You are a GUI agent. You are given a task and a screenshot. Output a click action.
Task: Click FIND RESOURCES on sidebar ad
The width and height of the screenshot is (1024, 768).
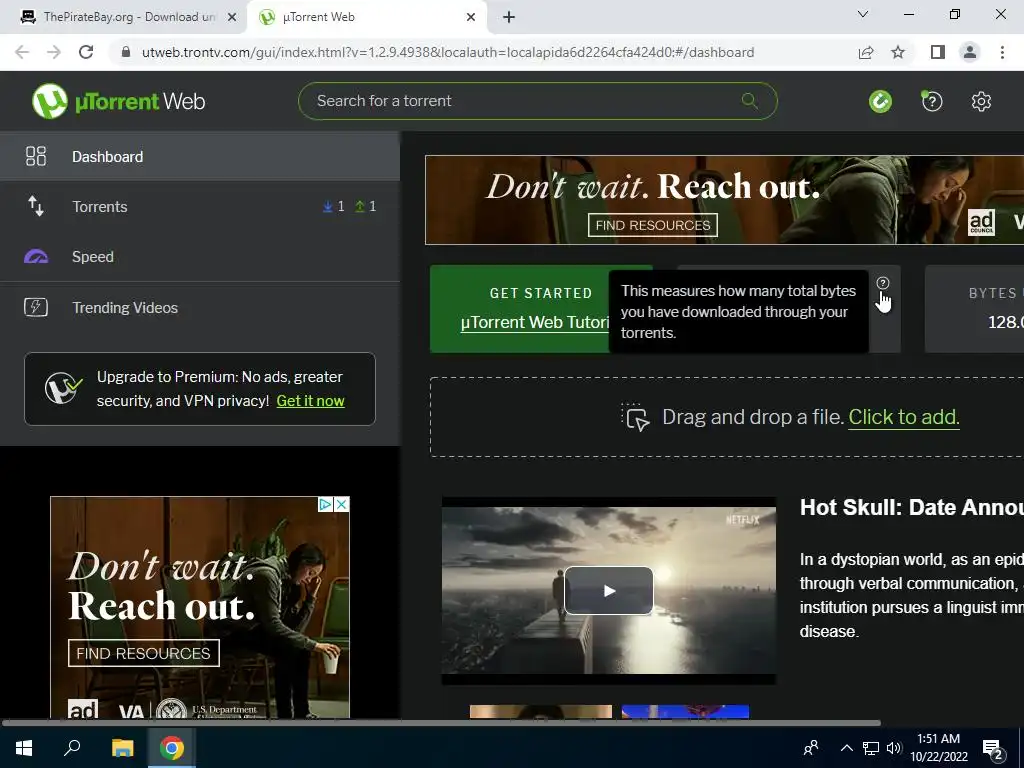coord(144,653)
